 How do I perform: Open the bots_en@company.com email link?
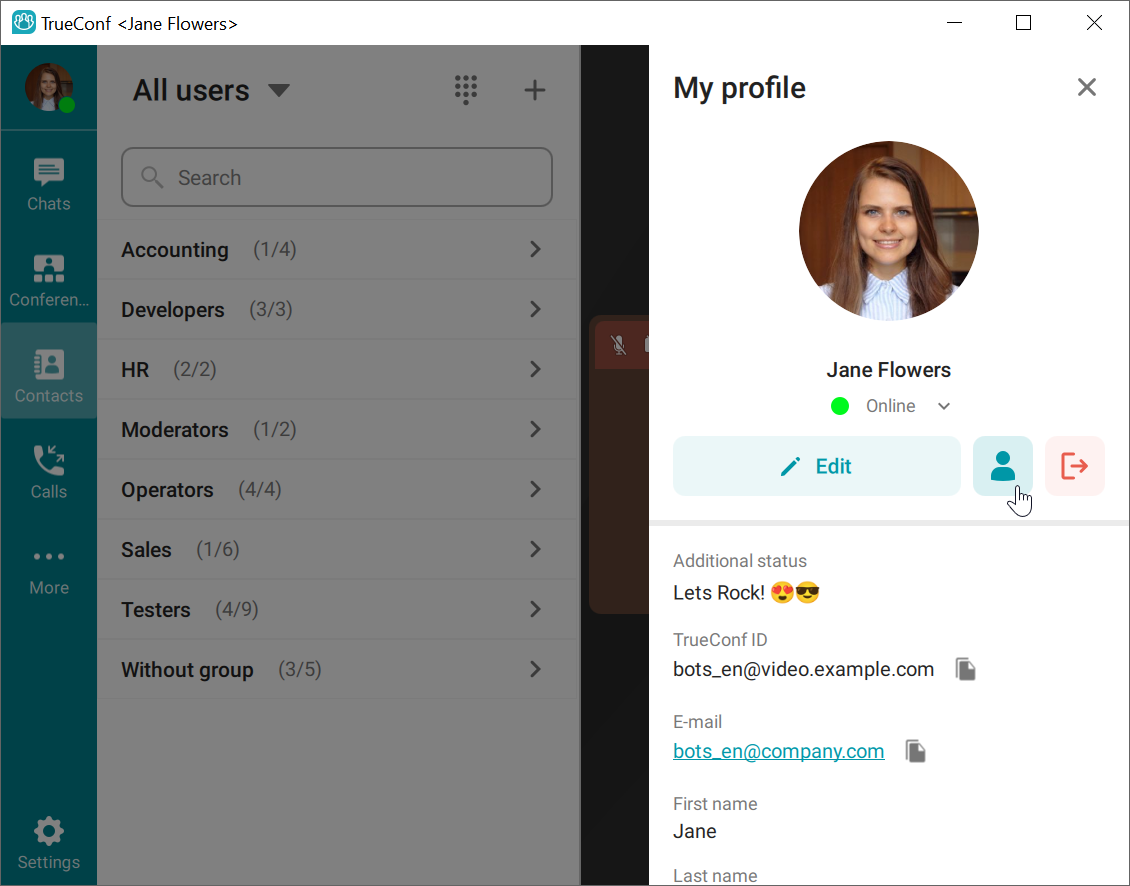778,751
